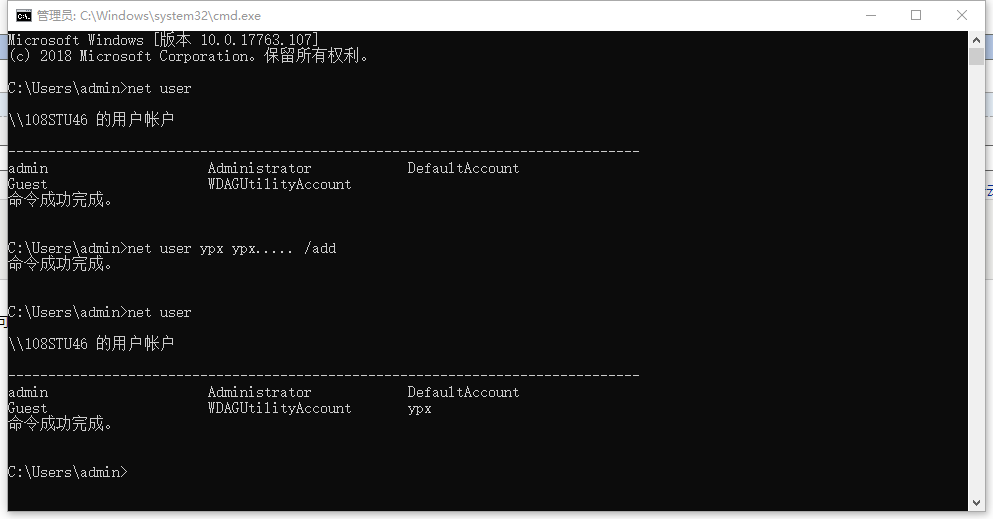
Task: Click the Microsoft Windows version line
Action: (163, 40)
